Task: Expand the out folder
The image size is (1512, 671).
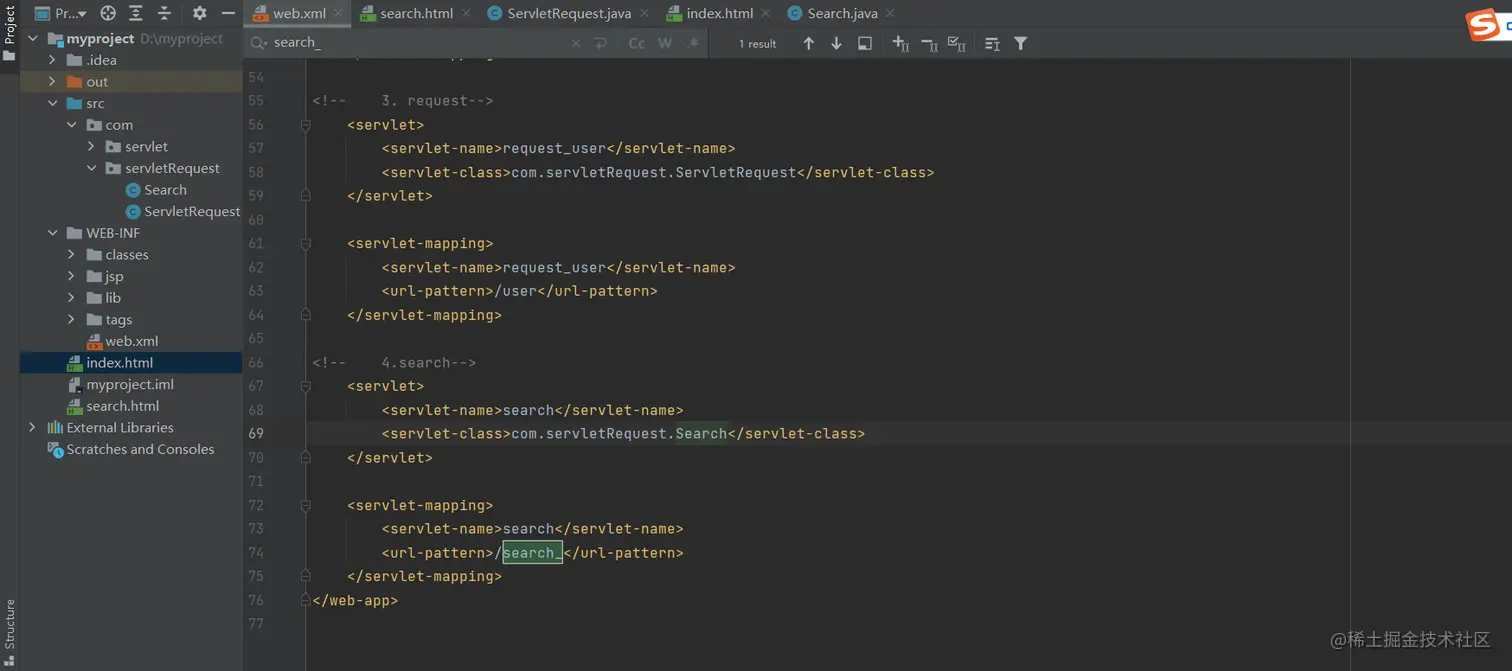Action: click(x=52, y=82)
